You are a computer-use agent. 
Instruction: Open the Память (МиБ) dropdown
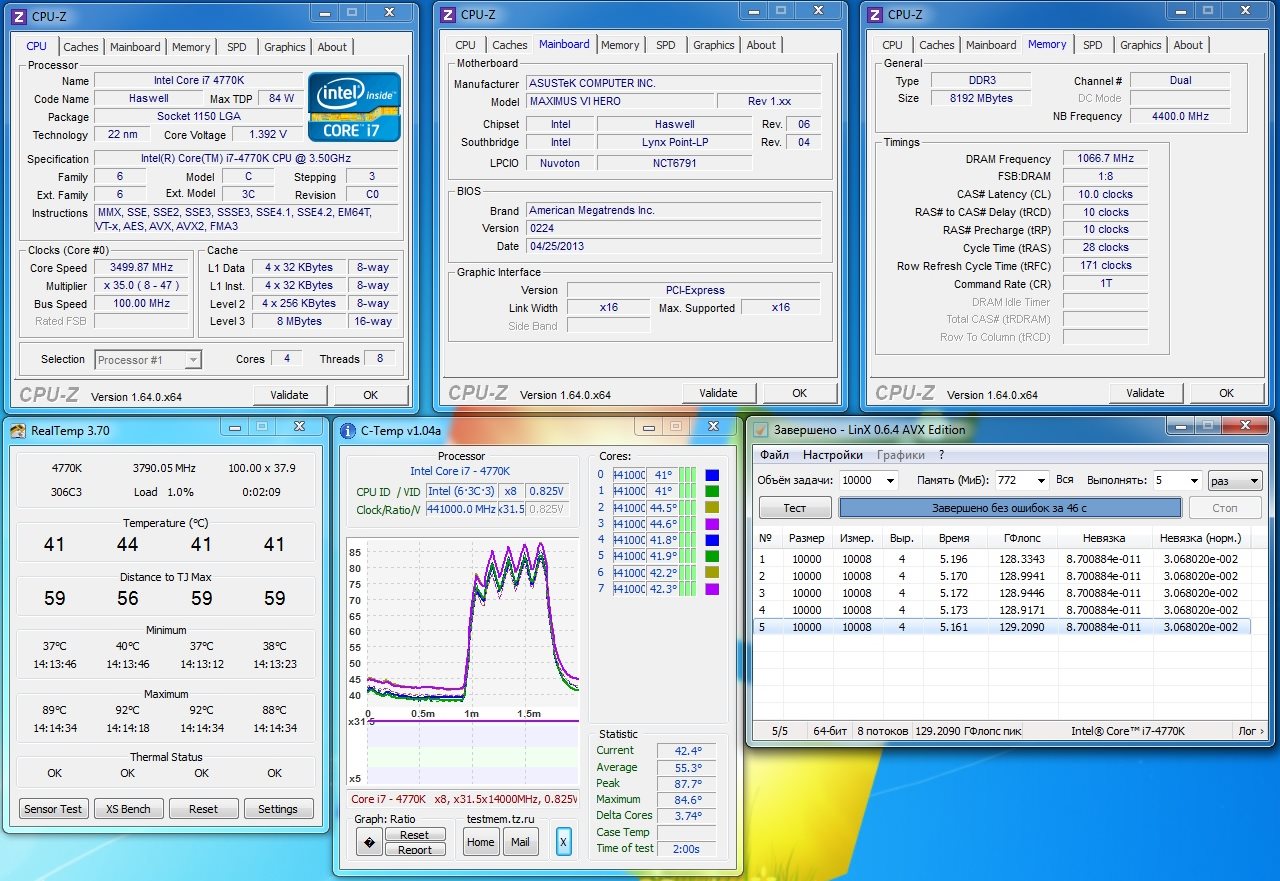tap(1039, 481)
